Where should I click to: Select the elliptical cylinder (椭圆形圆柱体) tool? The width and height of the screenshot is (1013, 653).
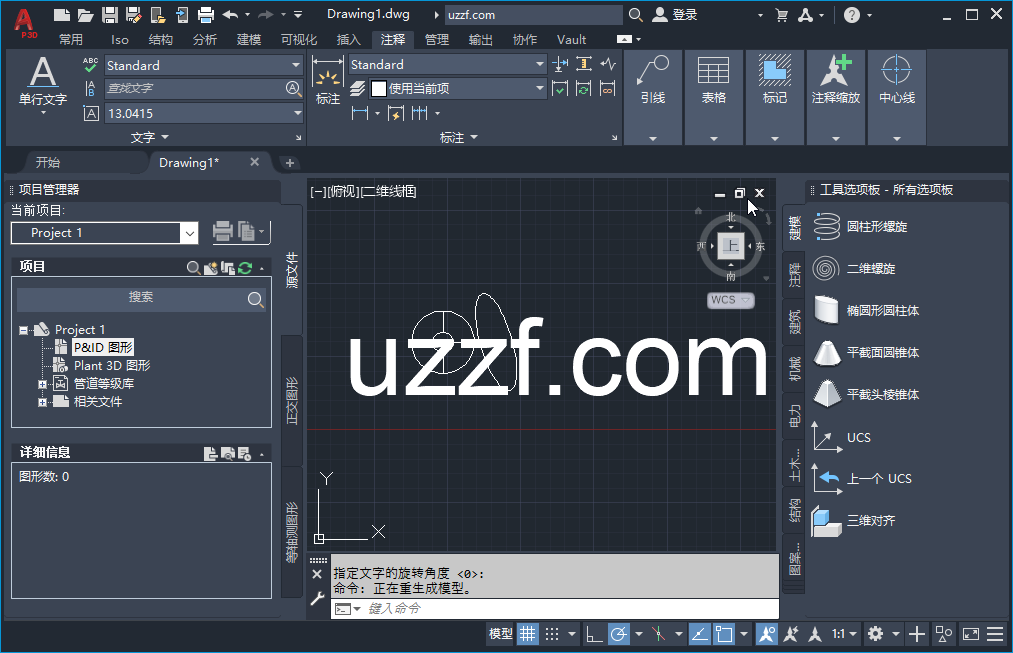[x=866, y=311]
